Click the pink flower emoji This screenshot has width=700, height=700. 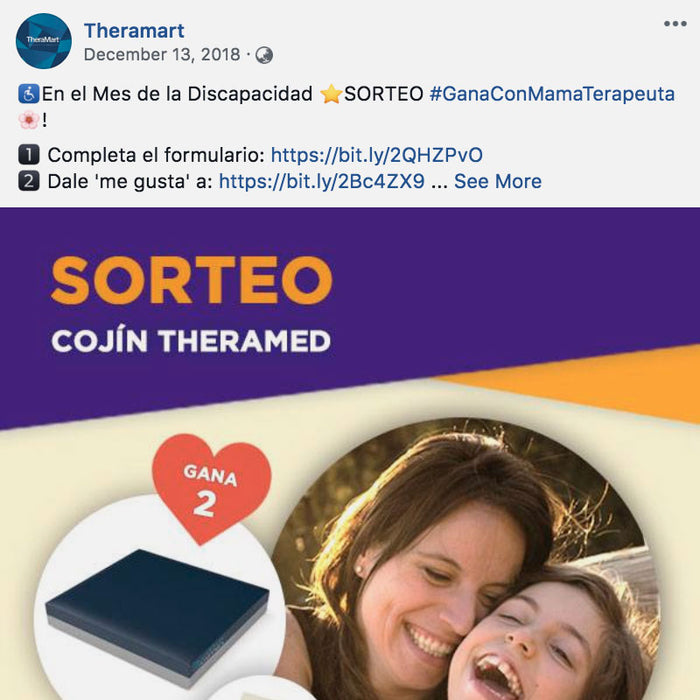pos(29,120)
